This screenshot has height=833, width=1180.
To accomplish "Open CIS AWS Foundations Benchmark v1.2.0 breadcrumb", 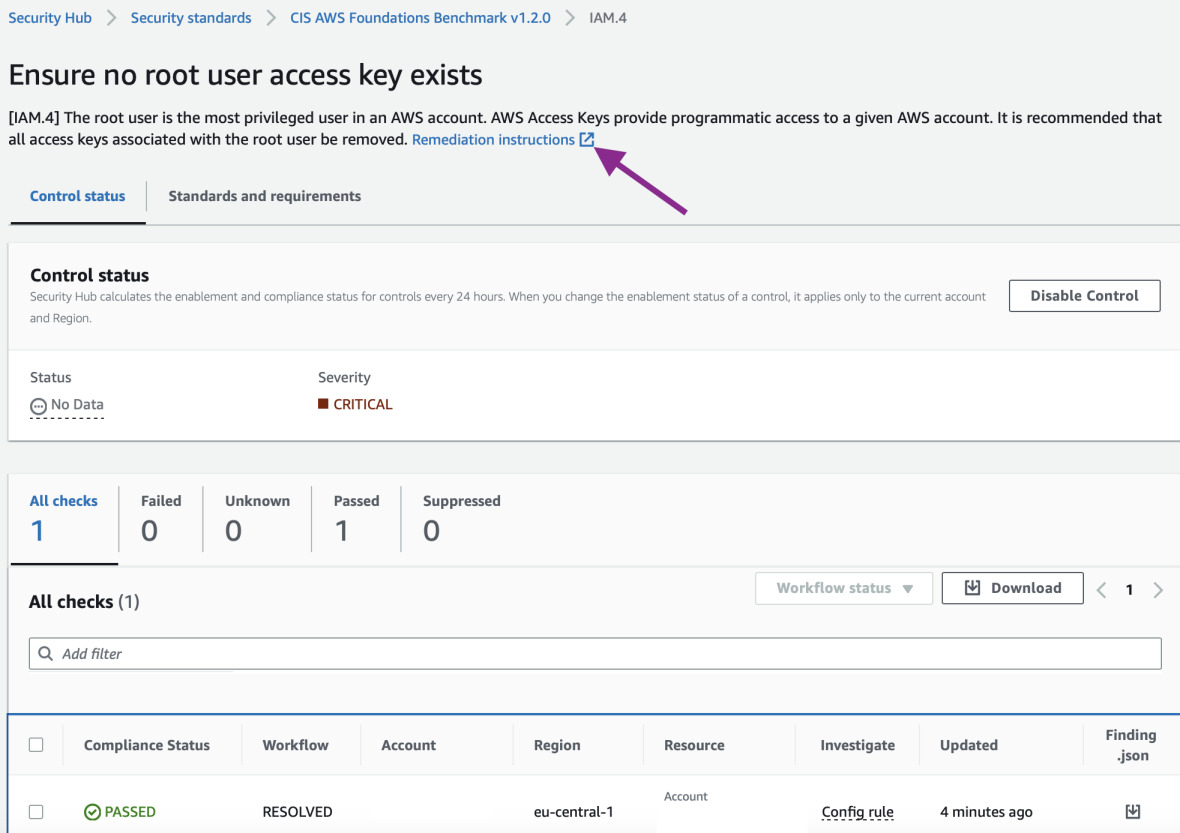I will click(x=420, y=18).
